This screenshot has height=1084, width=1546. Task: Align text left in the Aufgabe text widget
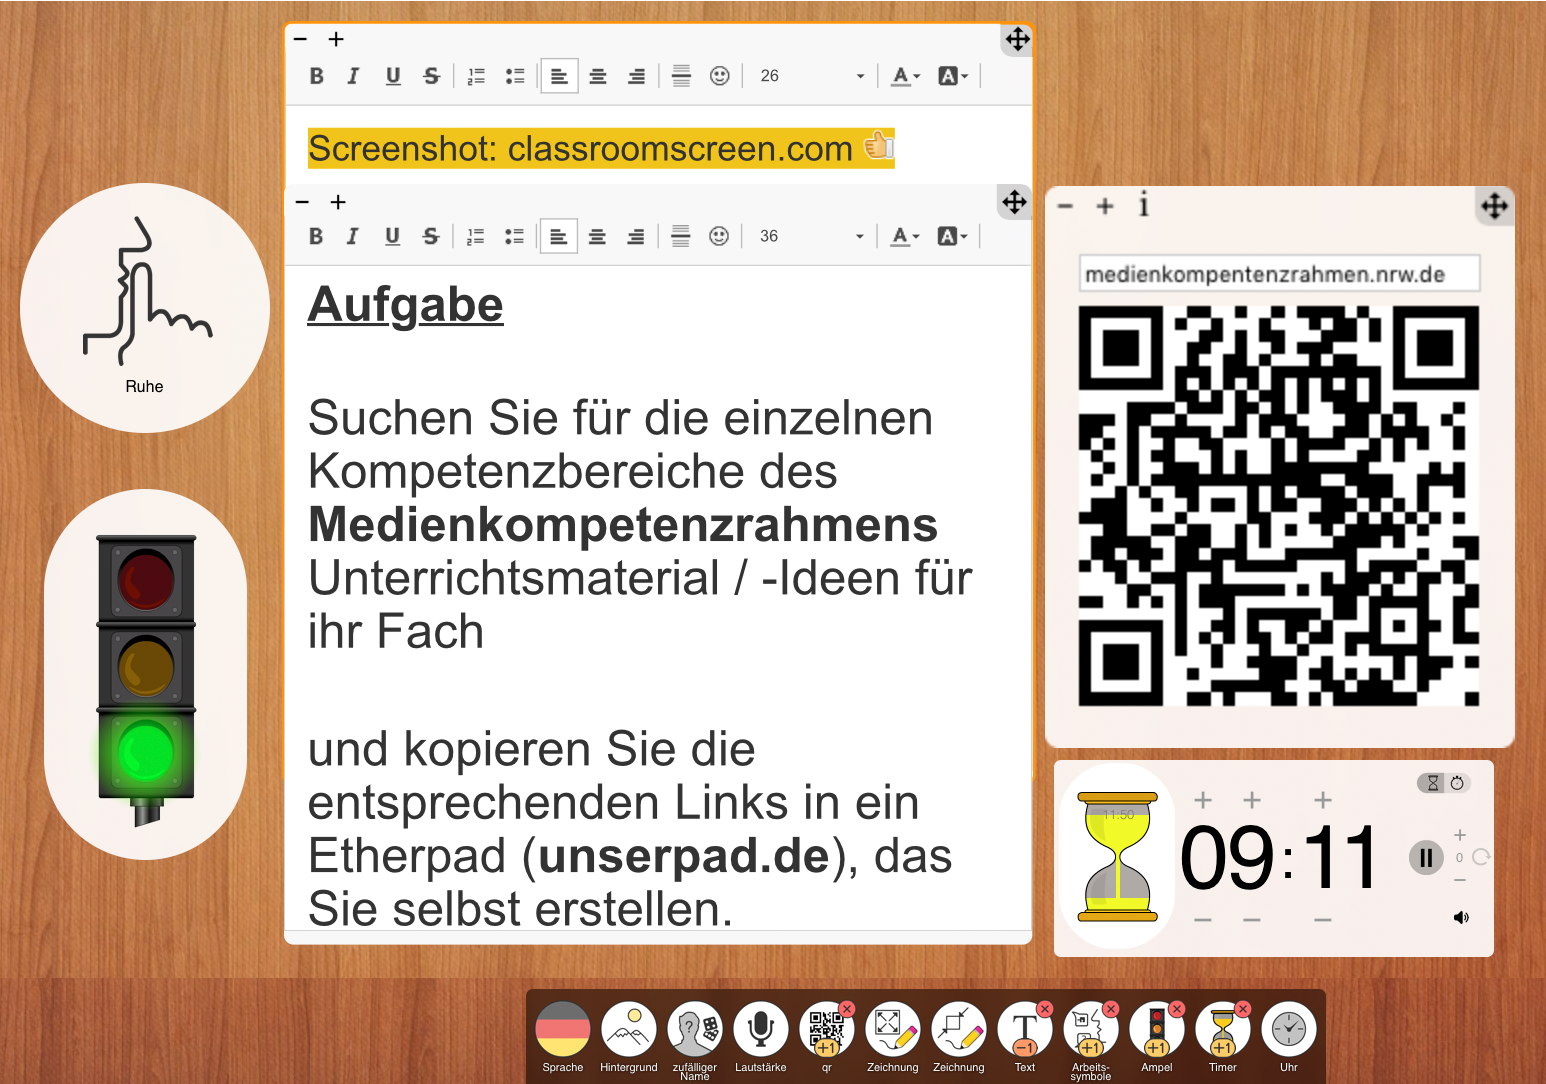(558, 236)
